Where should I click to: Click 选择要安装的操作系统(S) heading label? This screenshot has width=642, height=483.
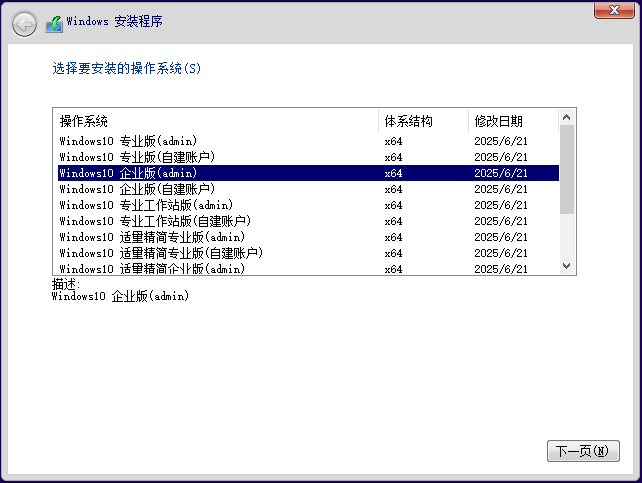pos(127,68)
